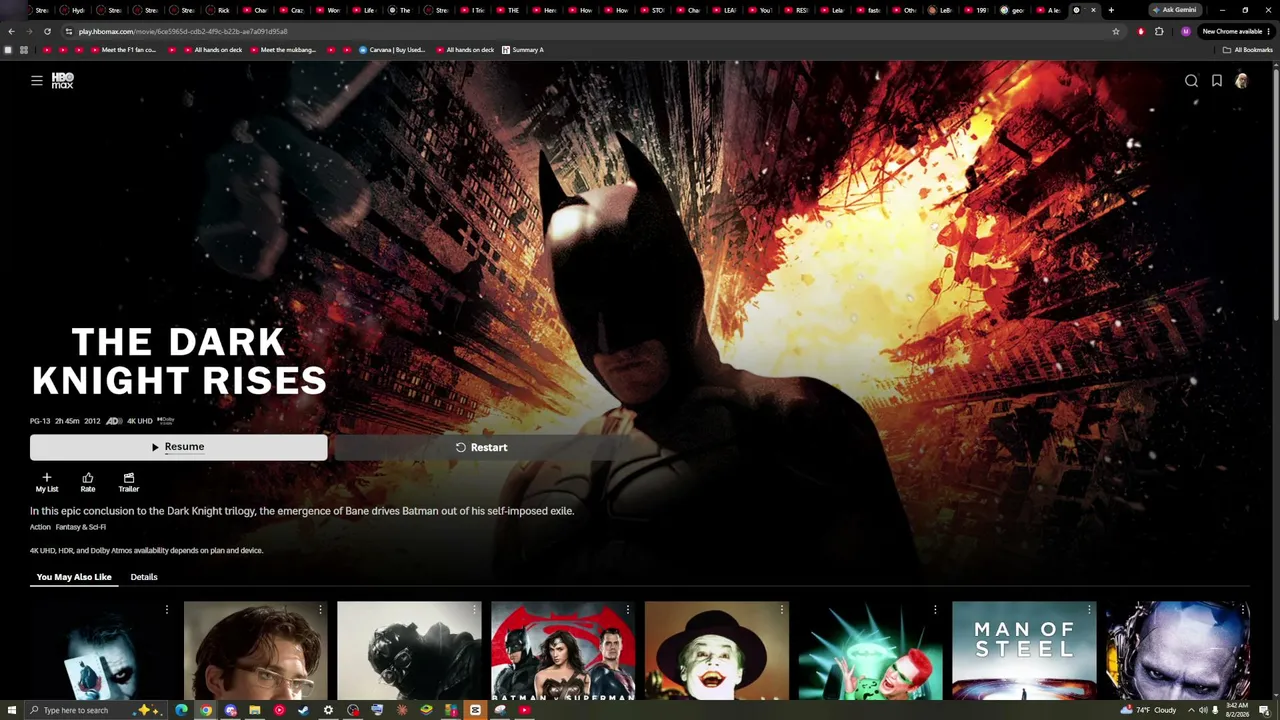
Task: Open Ask Gemini in Chrome
Action: [1175, 10]
